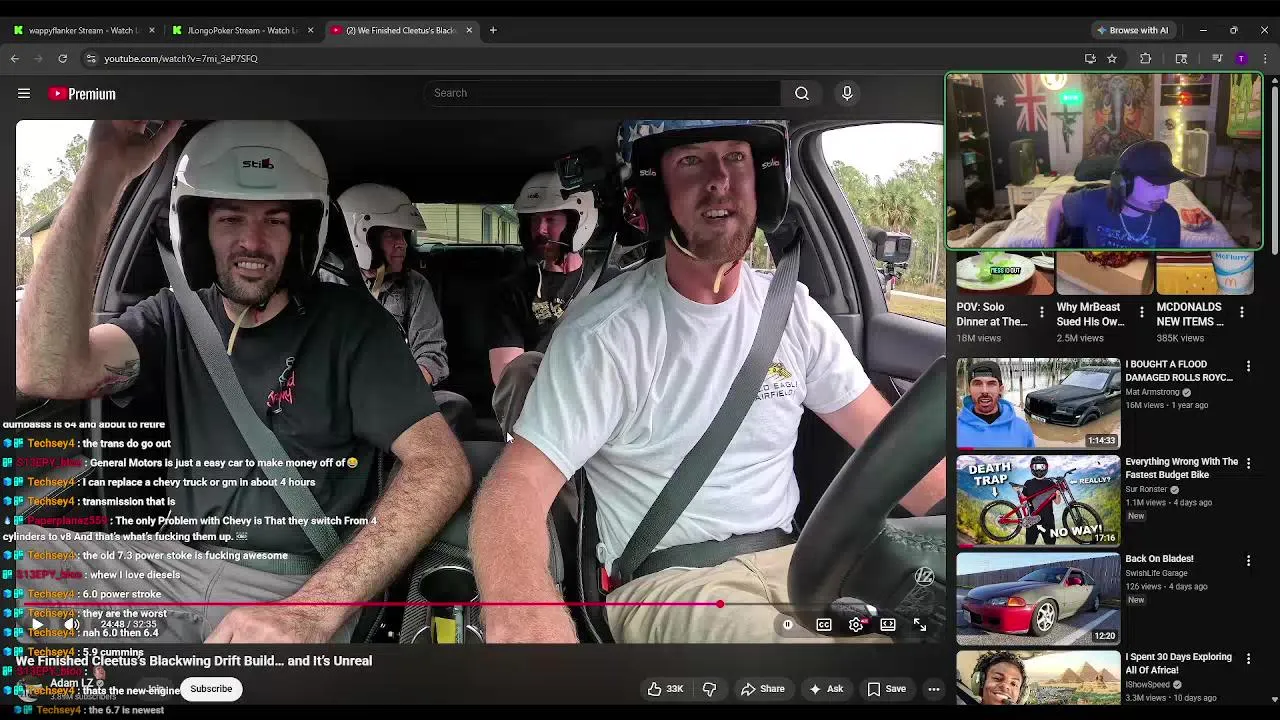Open video player settings gear
This screenshot has height=720, width=1280.
tap(857, 624)
